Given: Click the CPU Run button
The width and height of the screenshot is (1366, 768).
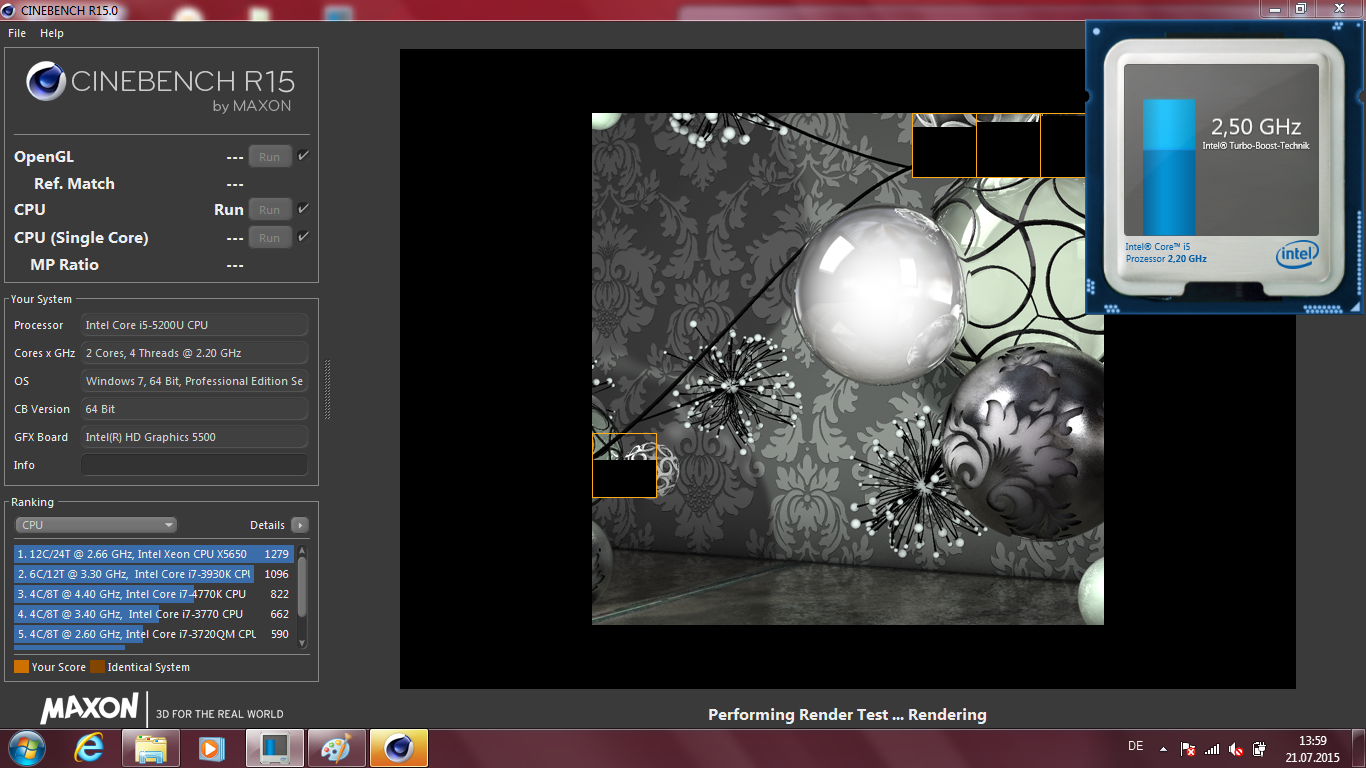Looking at the screenshot, I should click(270, 209).
